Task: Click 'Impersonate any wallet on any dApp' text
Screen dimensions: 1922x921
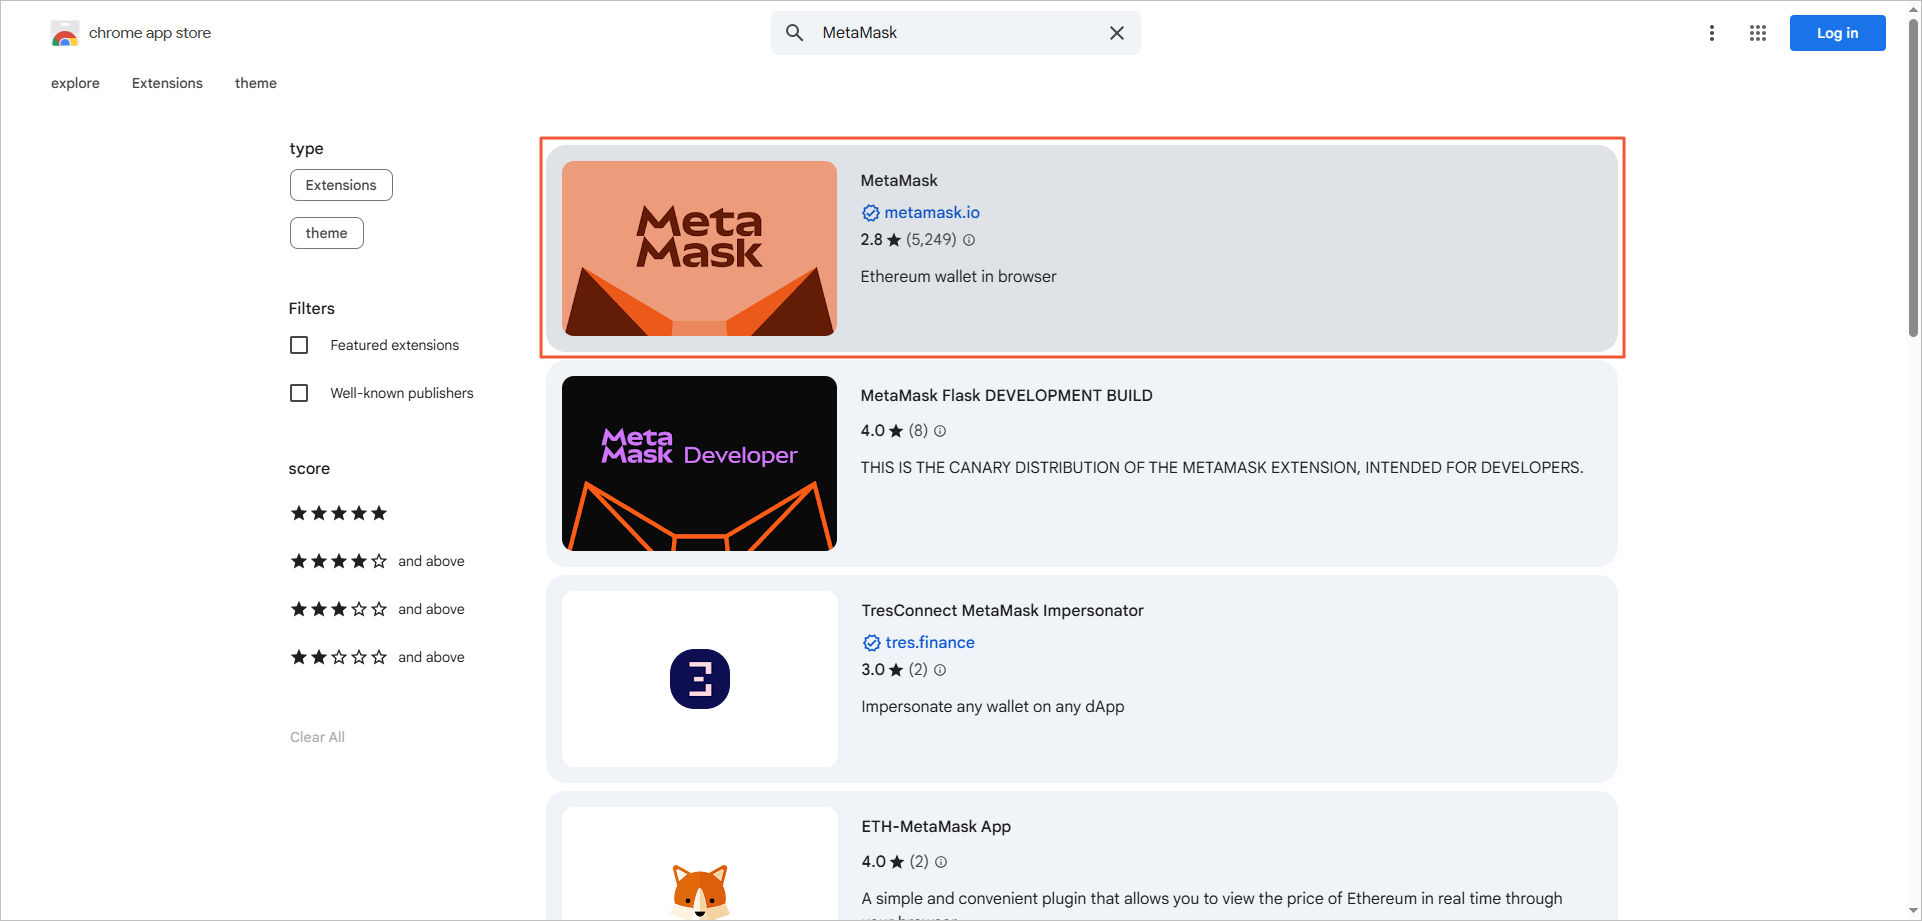Action: point(993,706)
